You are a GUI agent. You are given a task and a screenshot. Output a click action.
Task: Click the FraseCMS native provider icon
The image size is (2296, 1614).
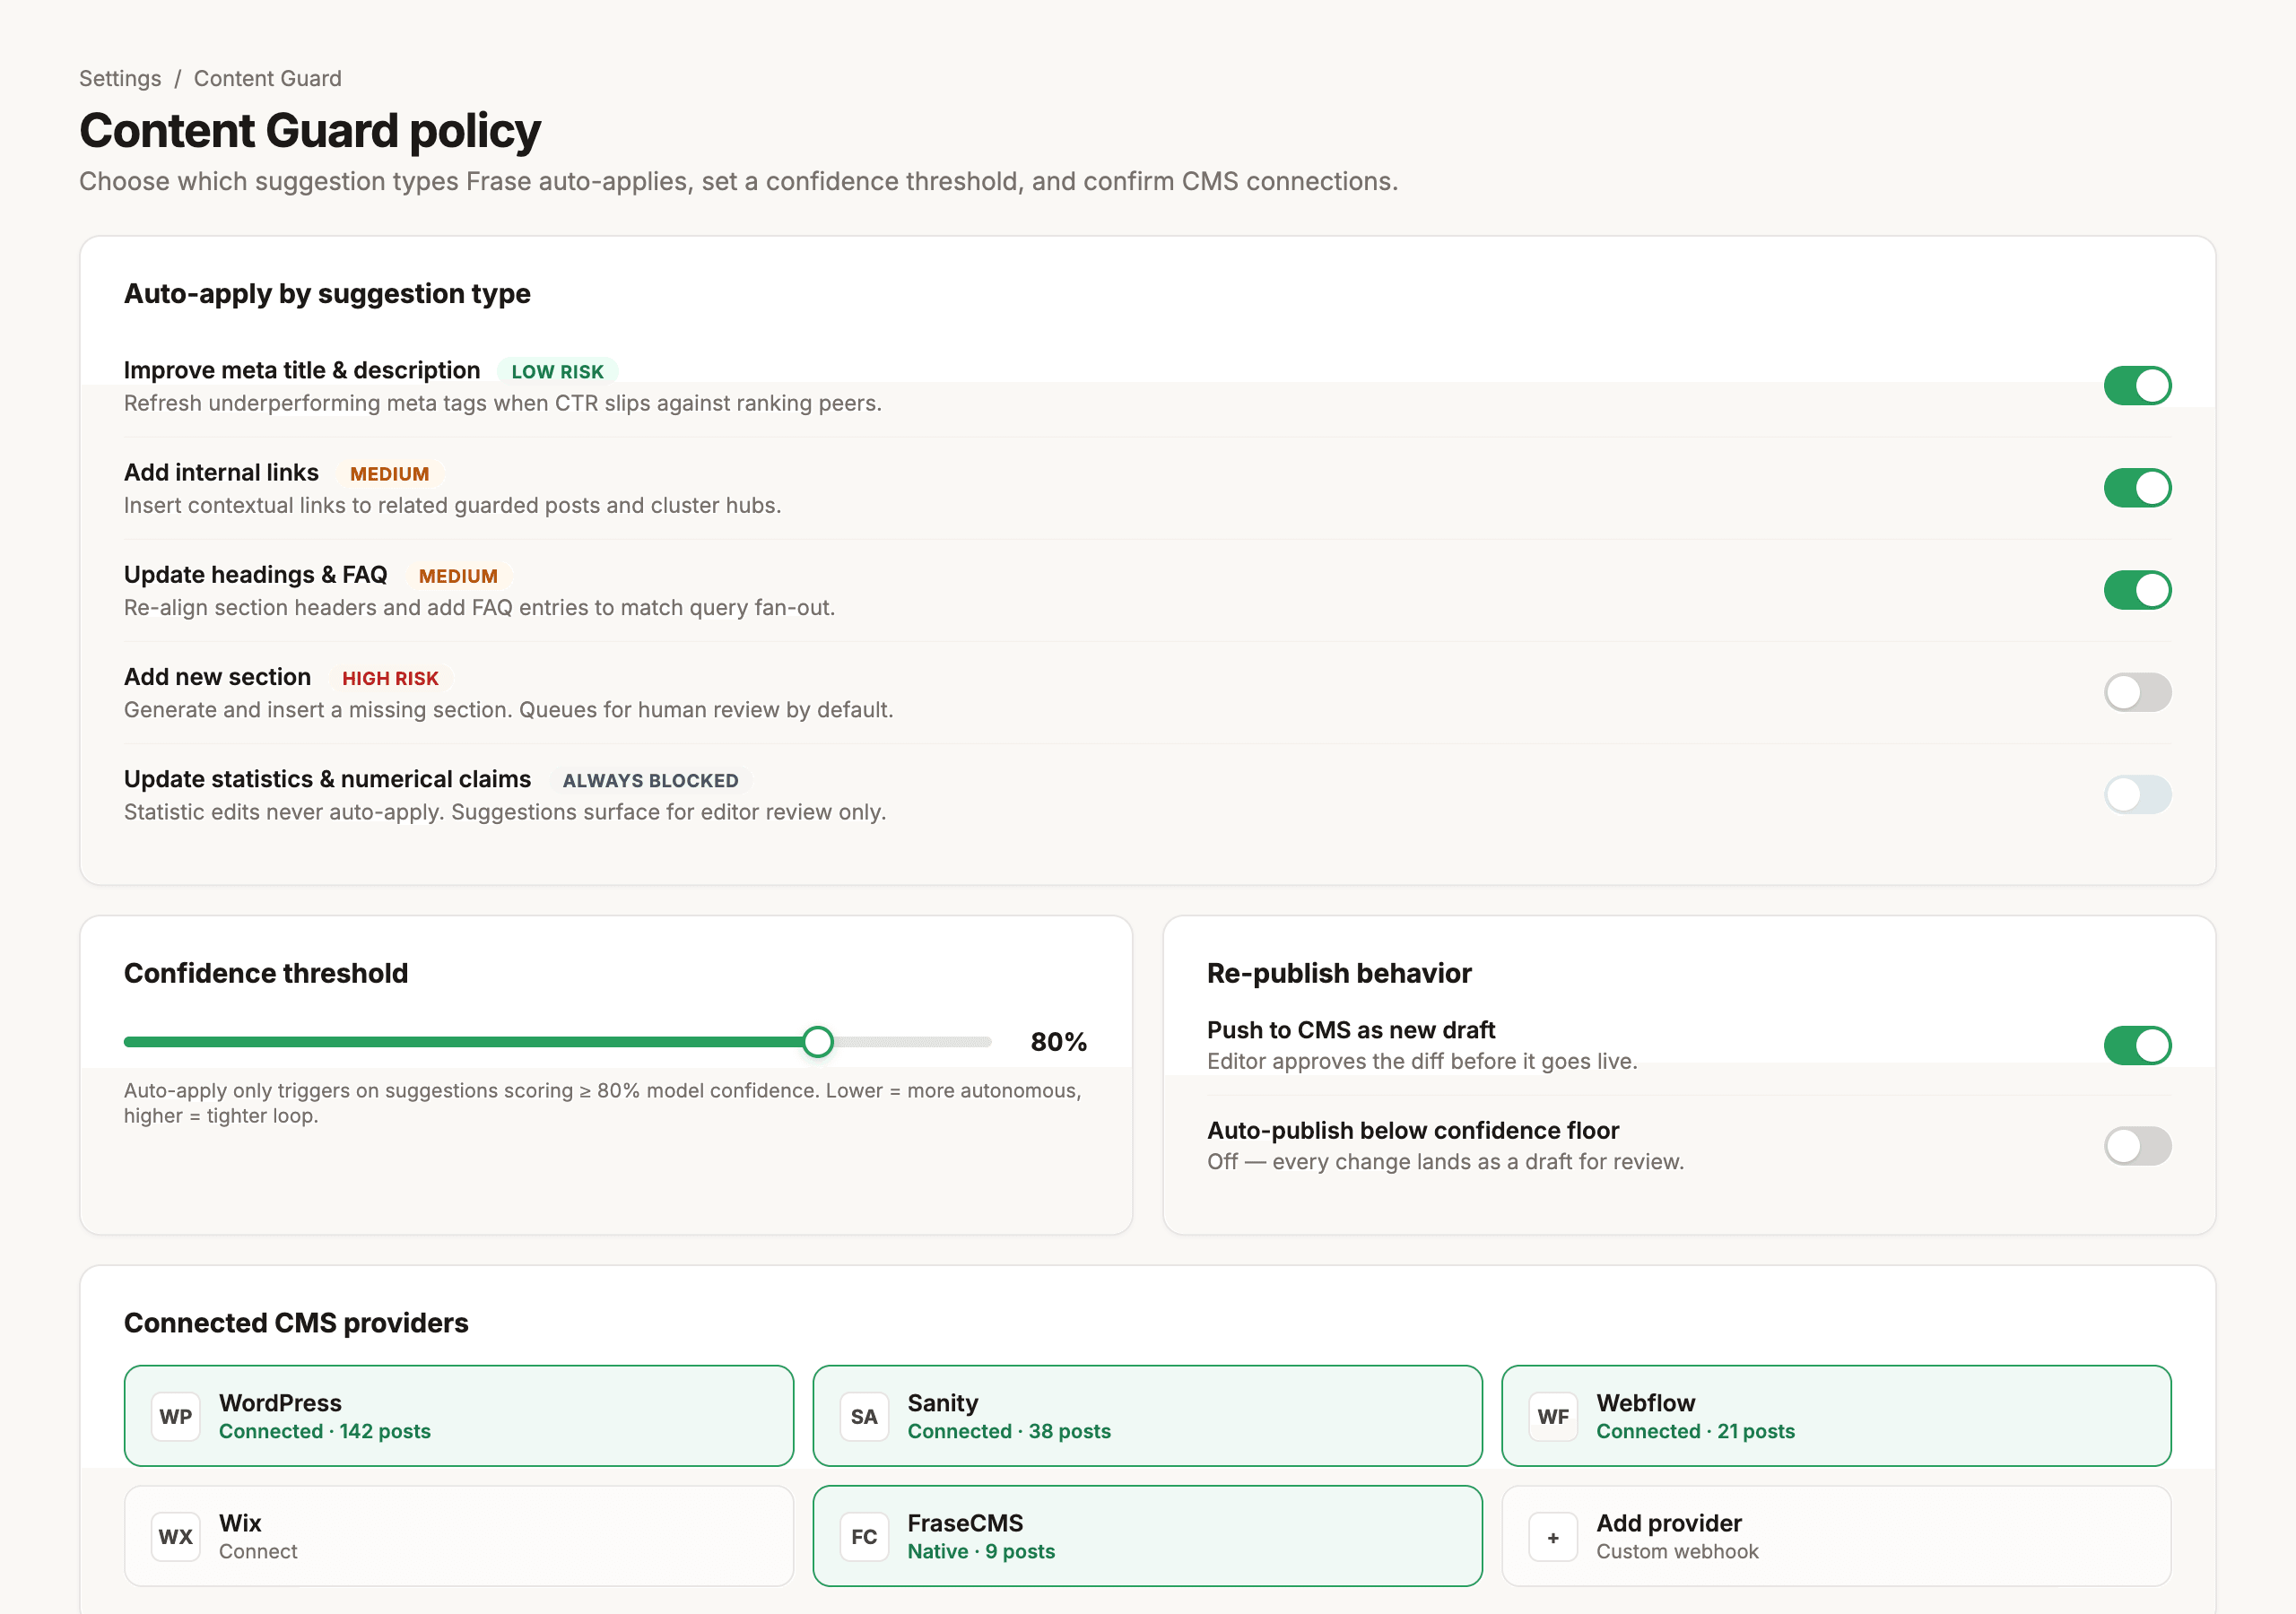863,1536
